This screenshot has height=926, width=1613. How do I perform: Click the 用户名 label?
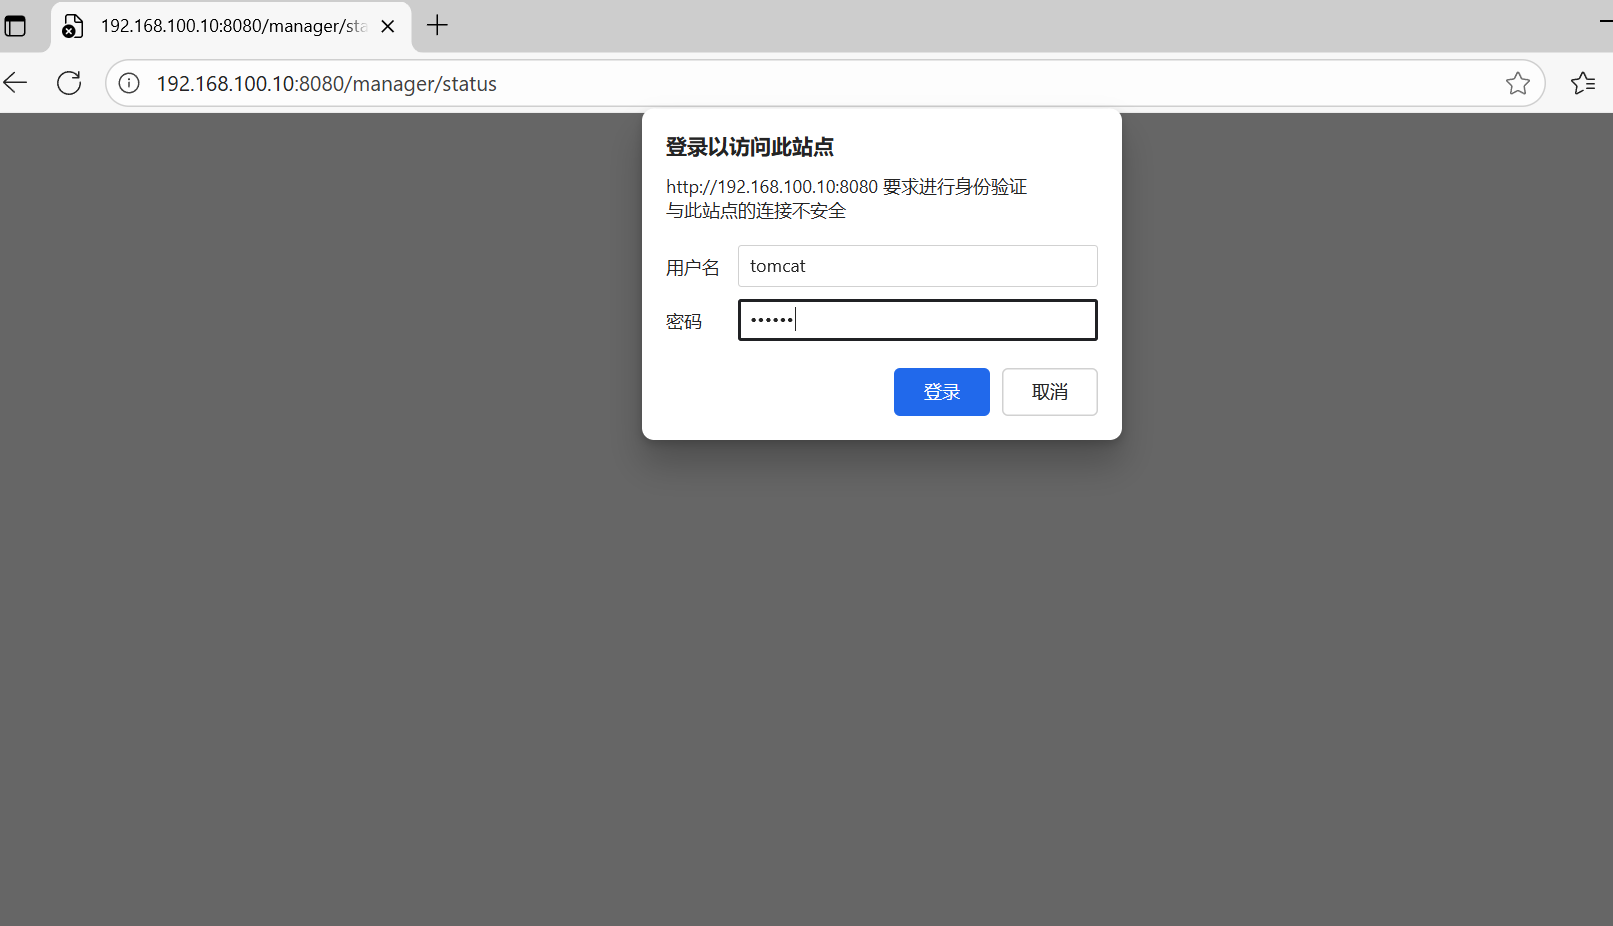tap(692, 268)
